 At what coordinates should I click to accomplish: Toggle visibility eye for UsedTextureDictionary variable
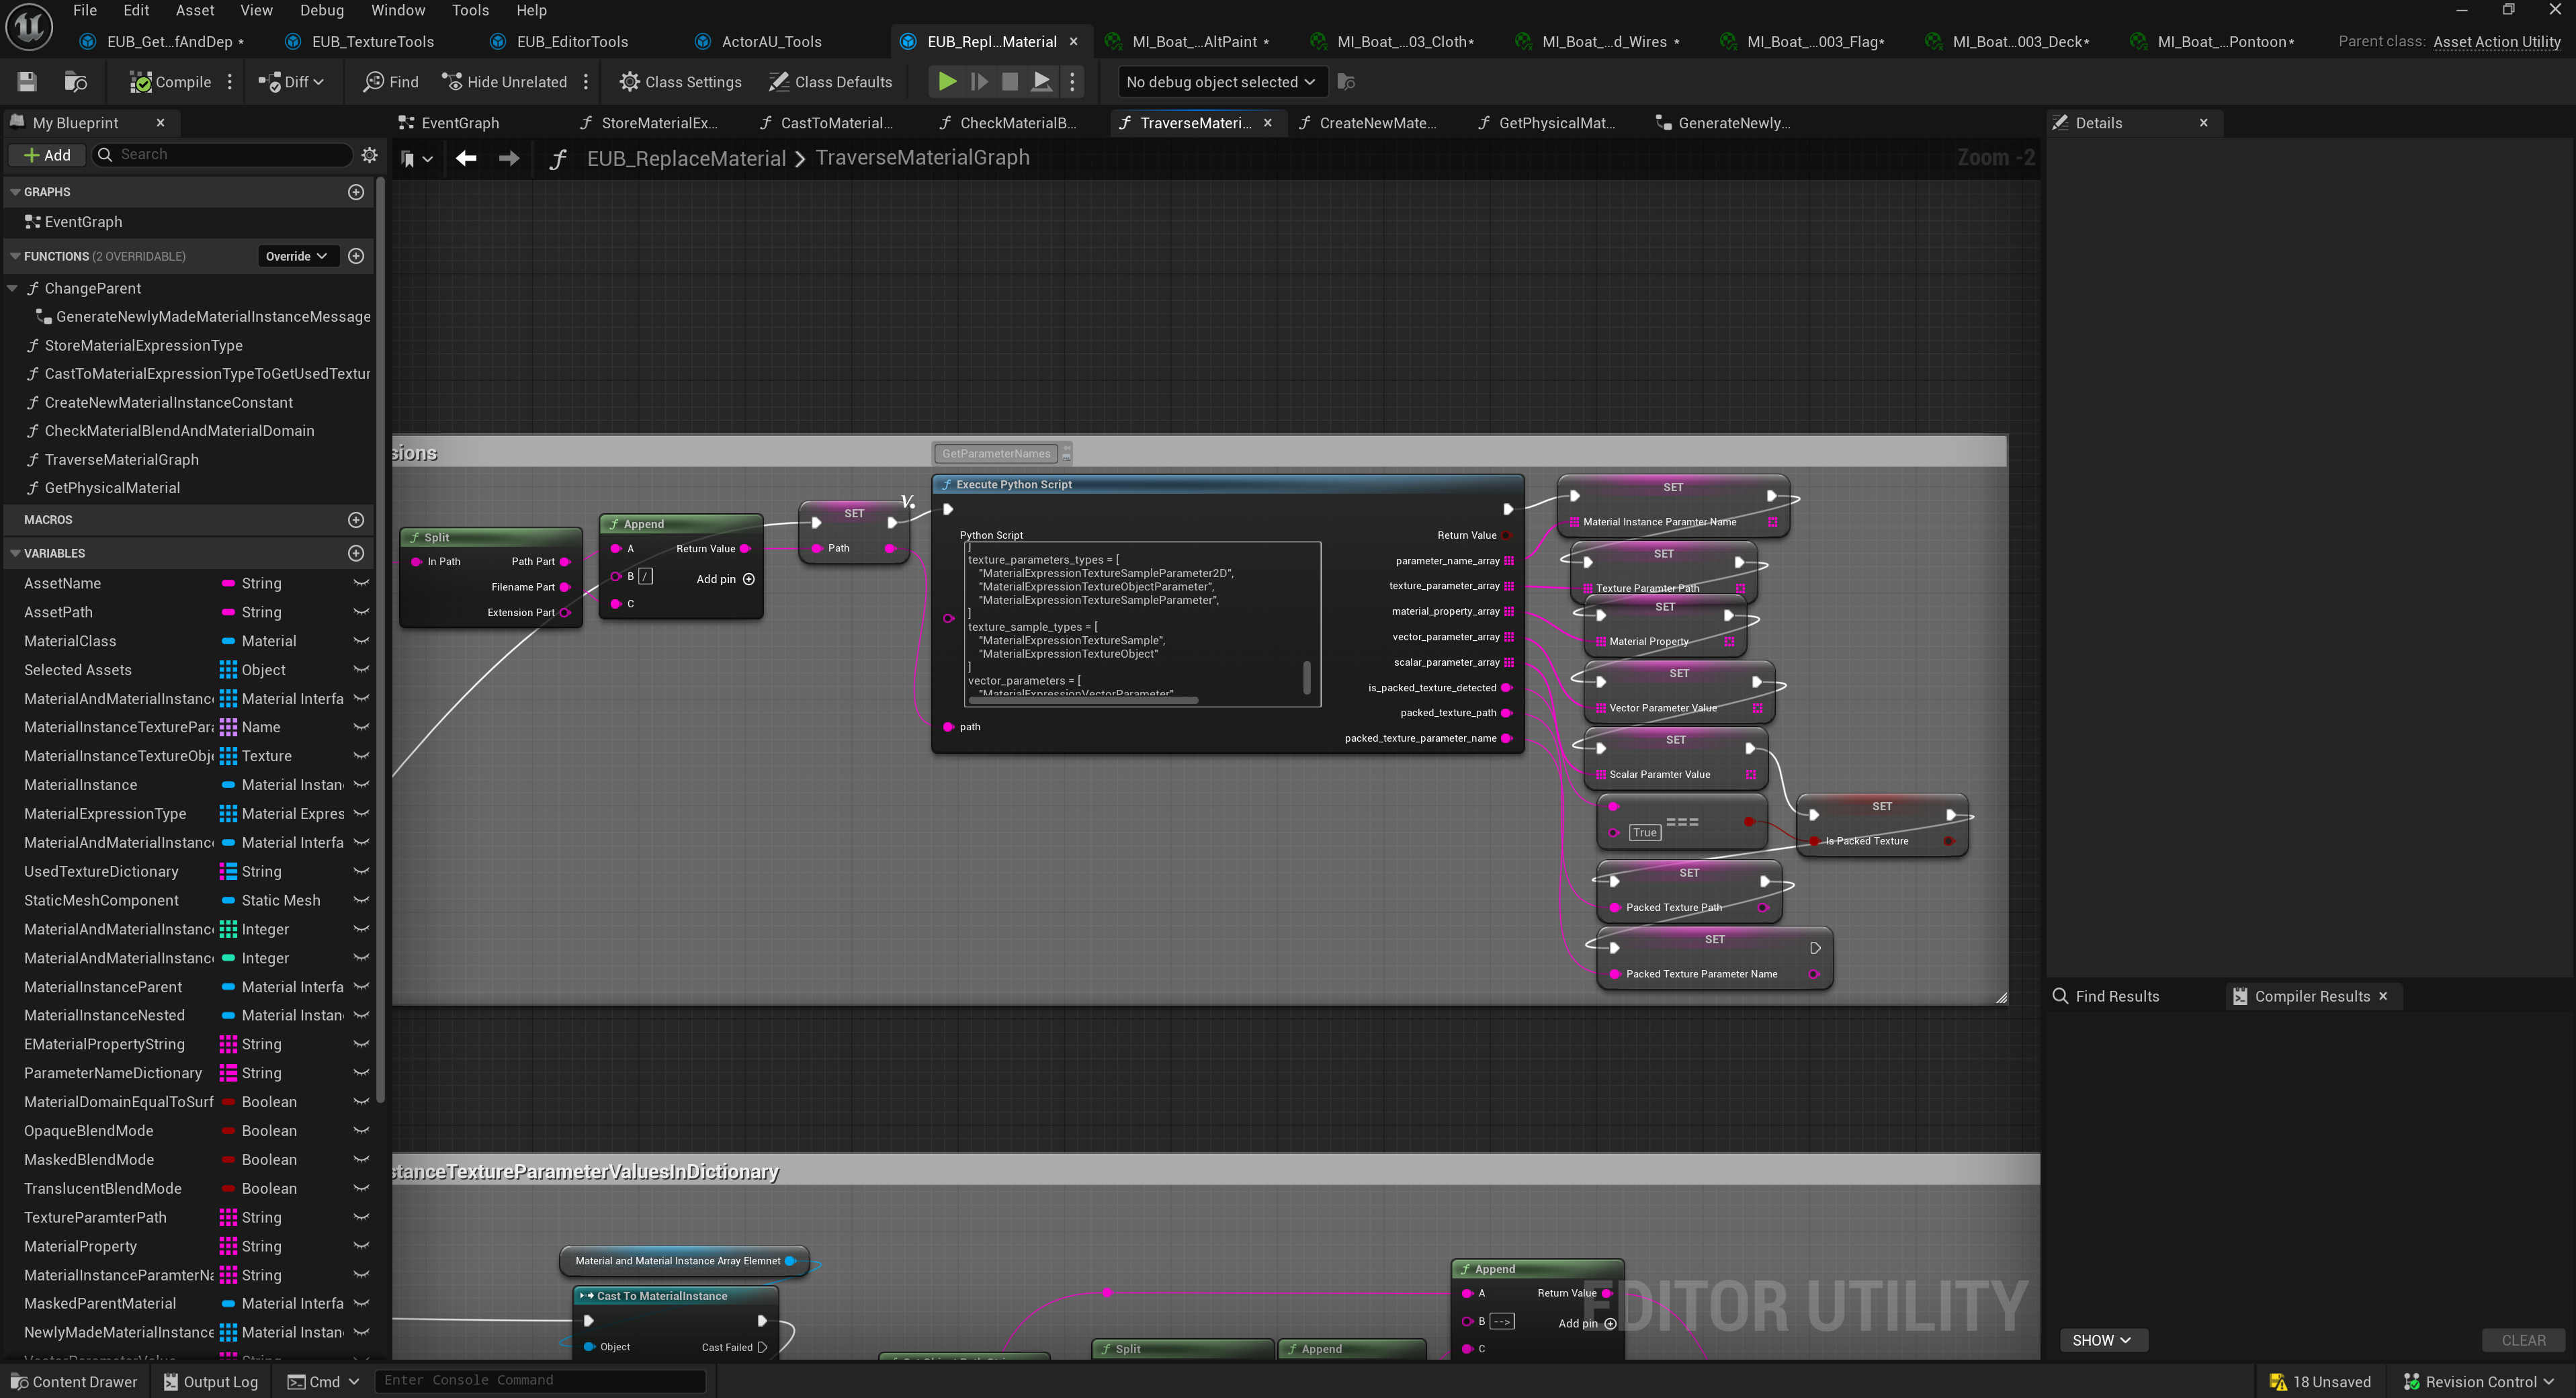click(x=361, y=872)
